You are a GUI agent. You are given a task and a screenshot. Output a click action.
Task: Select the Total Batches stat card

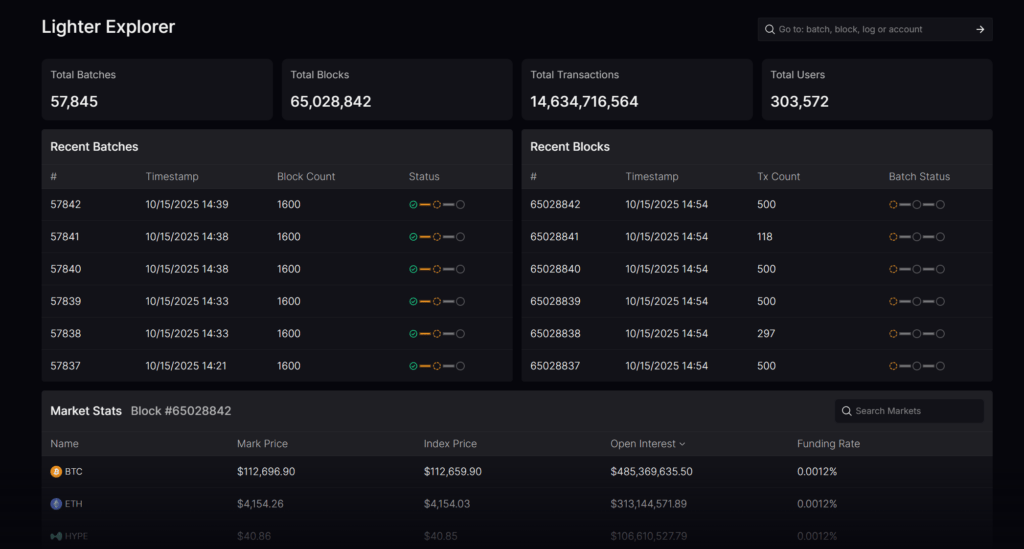157,89
